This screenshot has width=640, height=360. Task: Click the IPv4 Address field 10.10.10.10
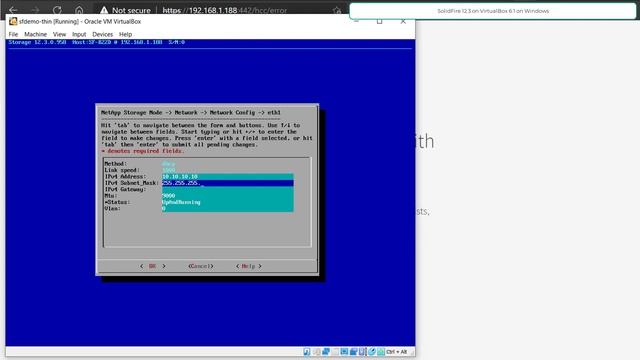[227, 176]
